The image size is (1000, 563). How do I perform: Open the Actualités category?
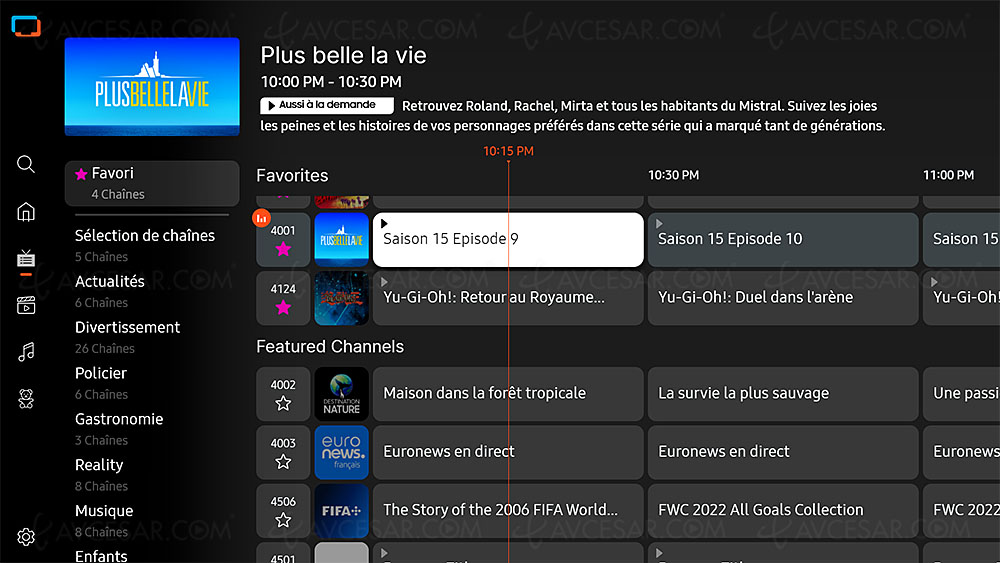pos(110,291)
